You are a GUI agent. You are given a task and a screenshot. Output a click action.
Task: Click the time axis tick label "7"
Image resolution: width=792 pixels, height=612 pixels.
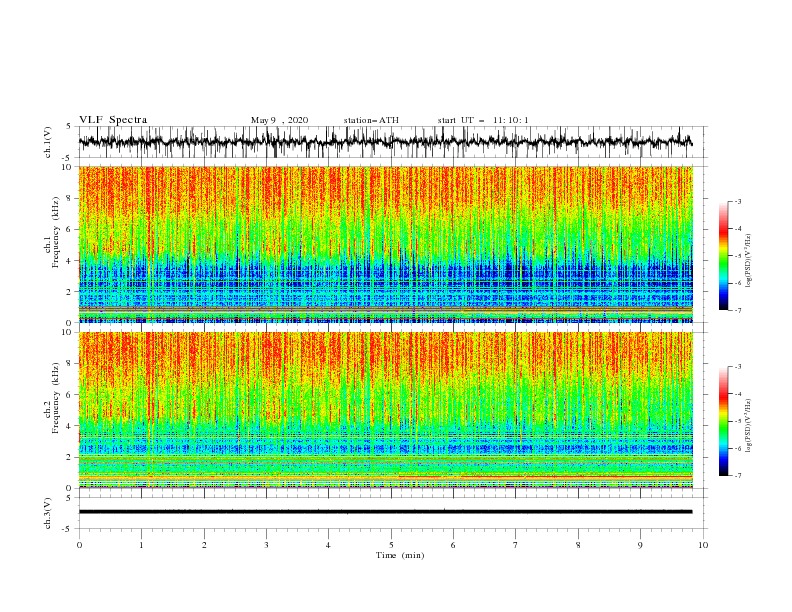(516, 545)
